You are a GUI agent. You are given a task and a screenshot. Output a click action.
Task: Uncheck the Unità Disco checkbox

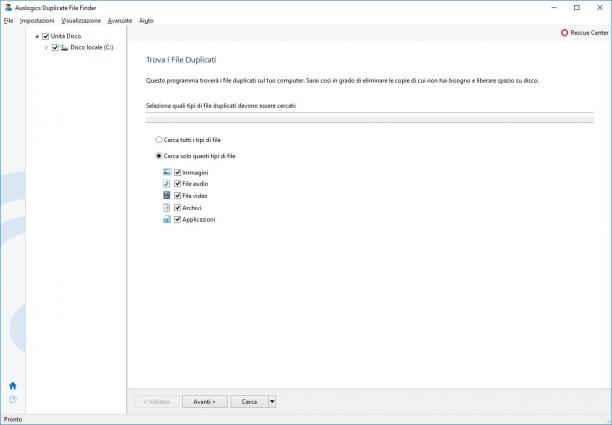point(45,36)
